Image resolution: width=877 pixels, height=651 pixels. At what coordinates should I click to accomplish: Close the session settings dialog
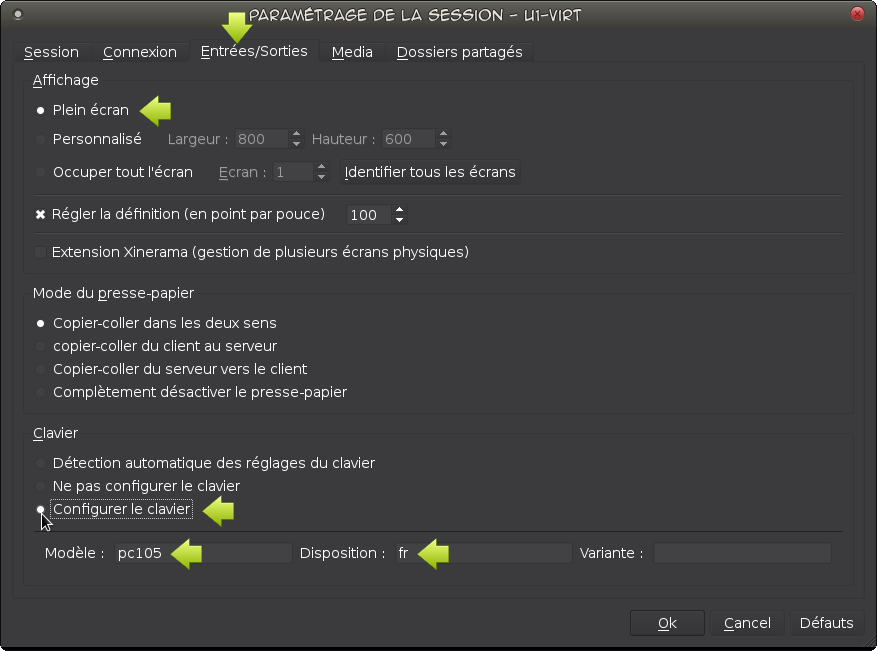[x=857, y=14]
